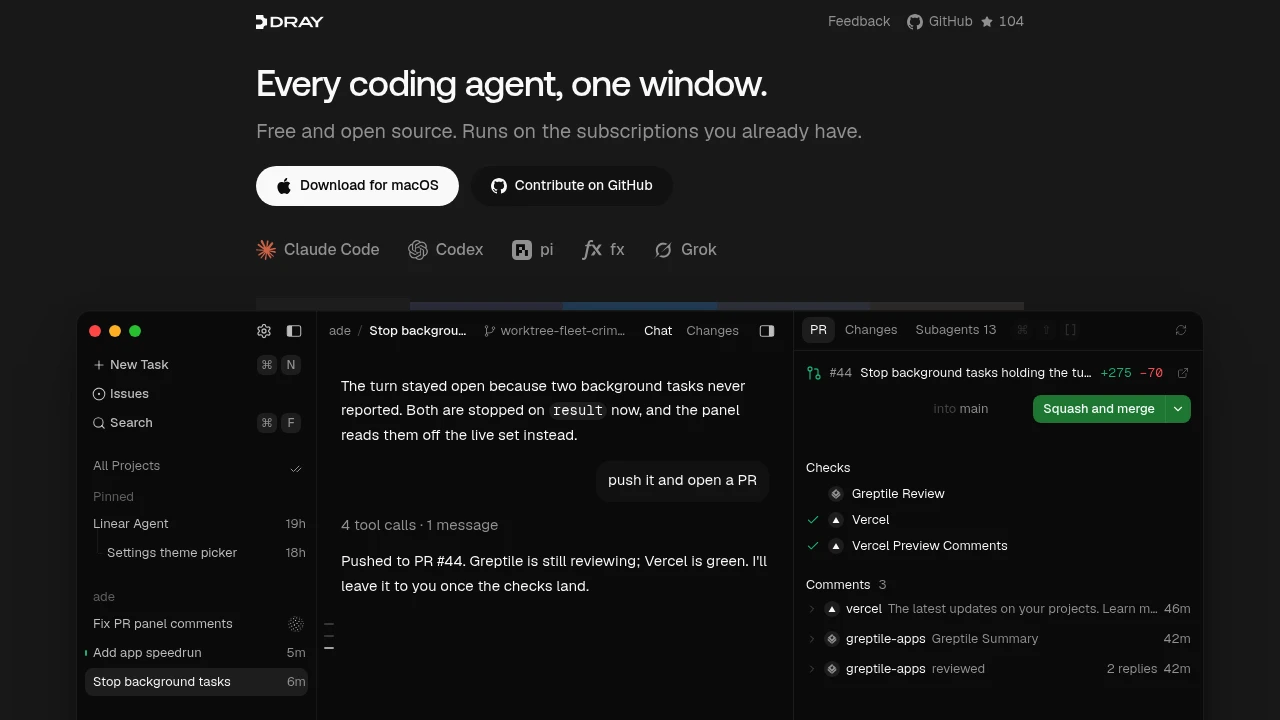This screenshot has height=720, width=1280.
Task: Click the Squash and merge button
Action: [1098, 409]
